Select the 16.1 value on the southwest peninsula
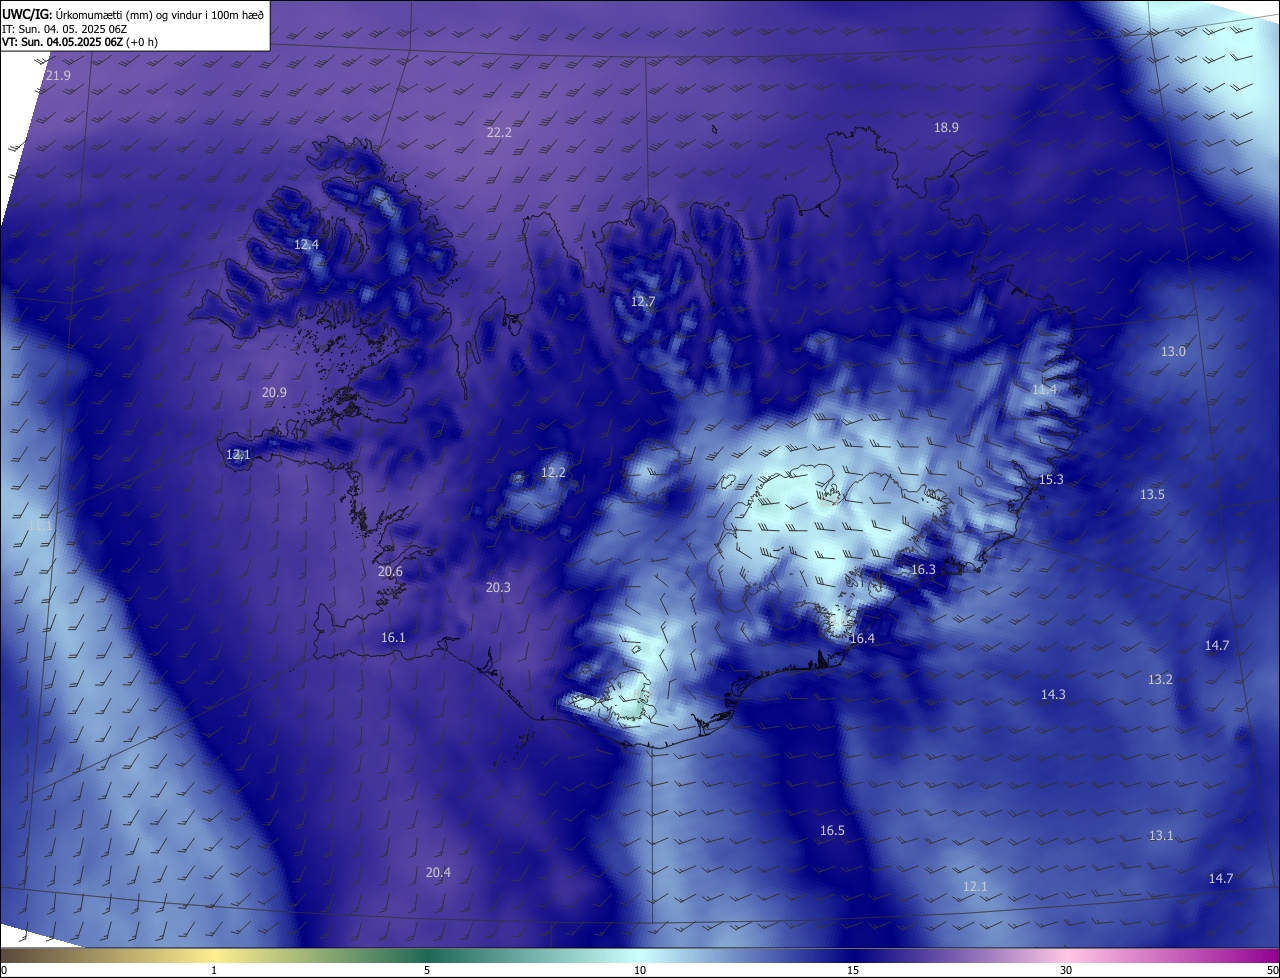This screenshot has height=978, width=1280. [393, 637]
